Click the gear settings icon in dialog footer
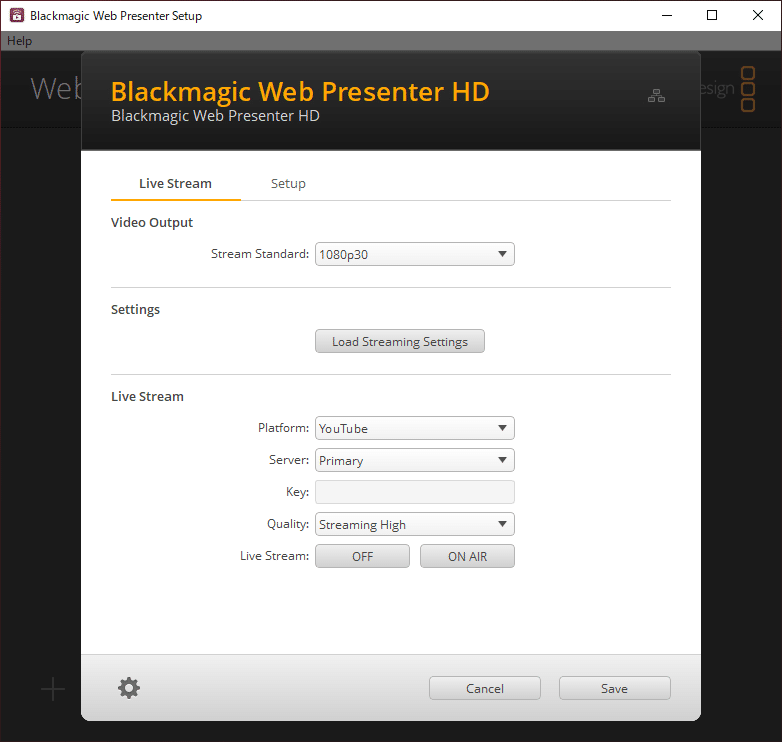The width and height of the screenshot is (782, 742). pos(129,688)
